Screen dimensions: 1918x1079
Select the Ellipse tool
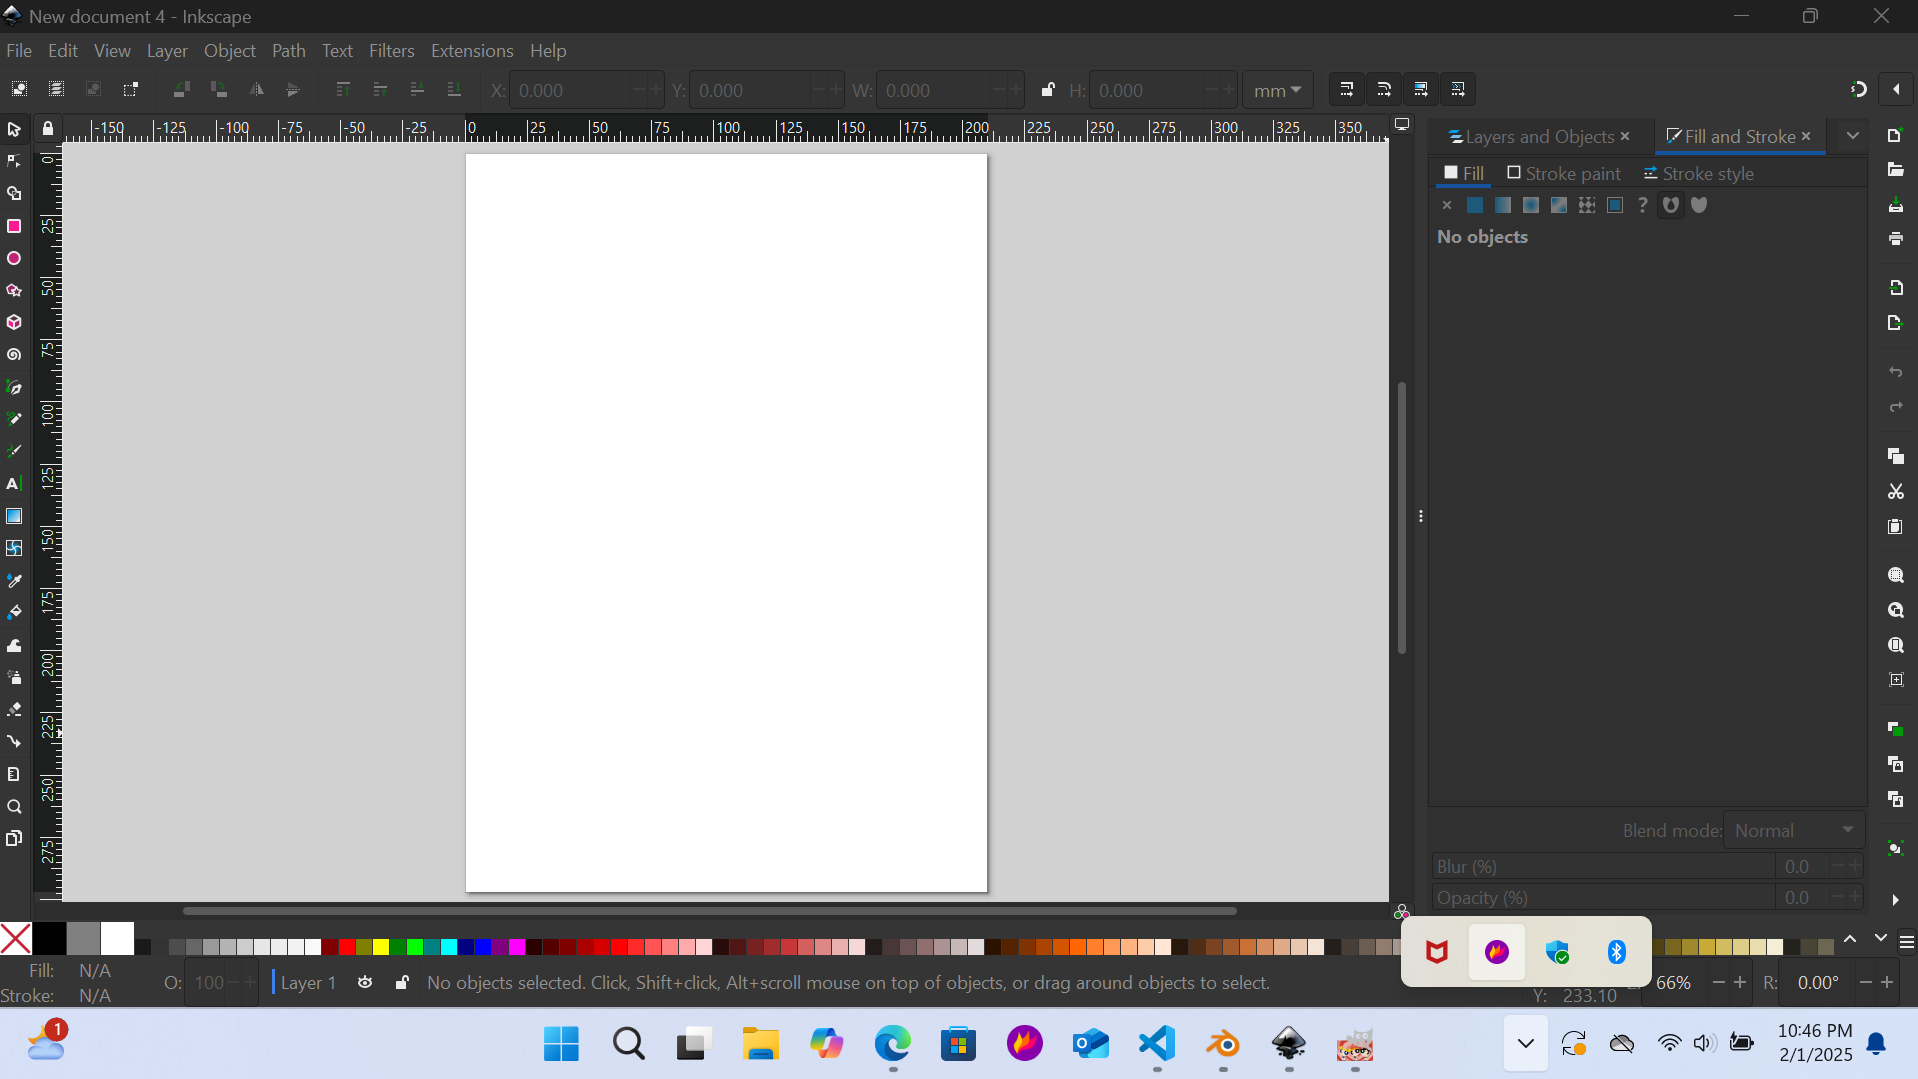14,259
